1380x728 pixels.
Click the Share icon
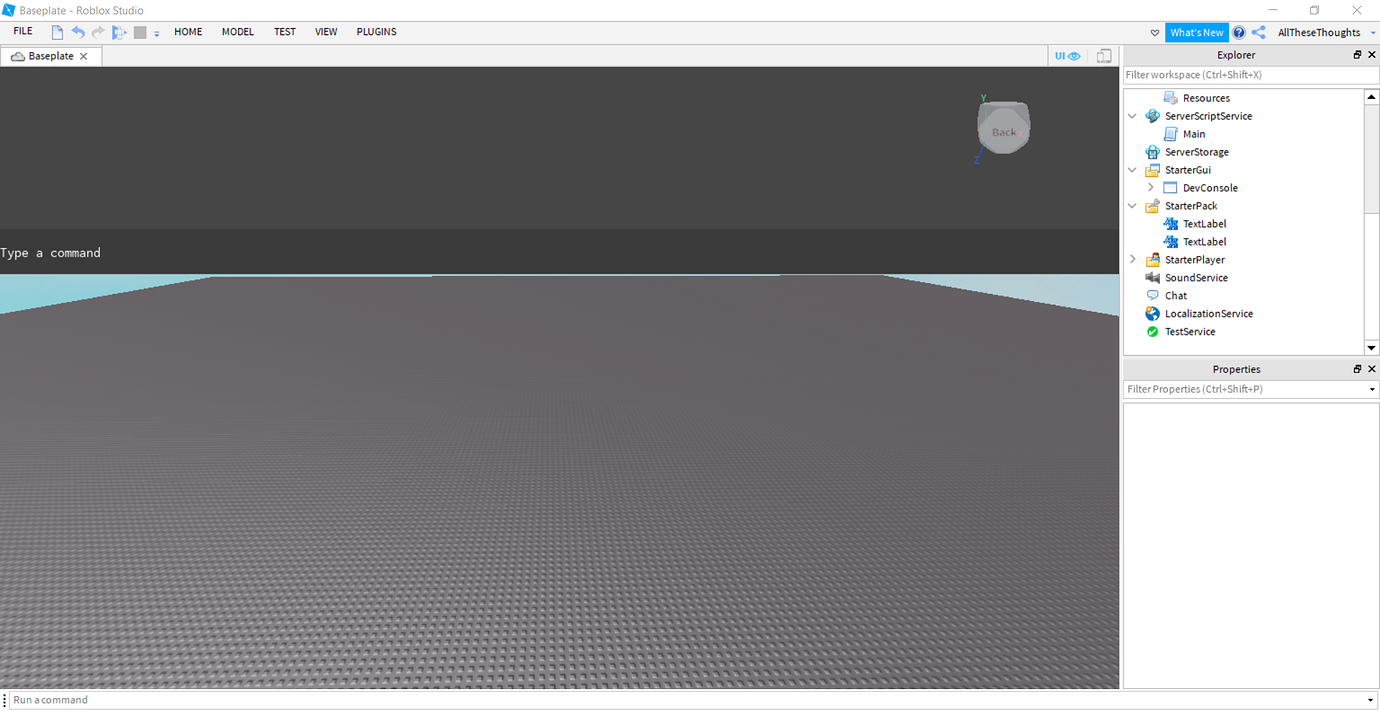(1258, 33)
